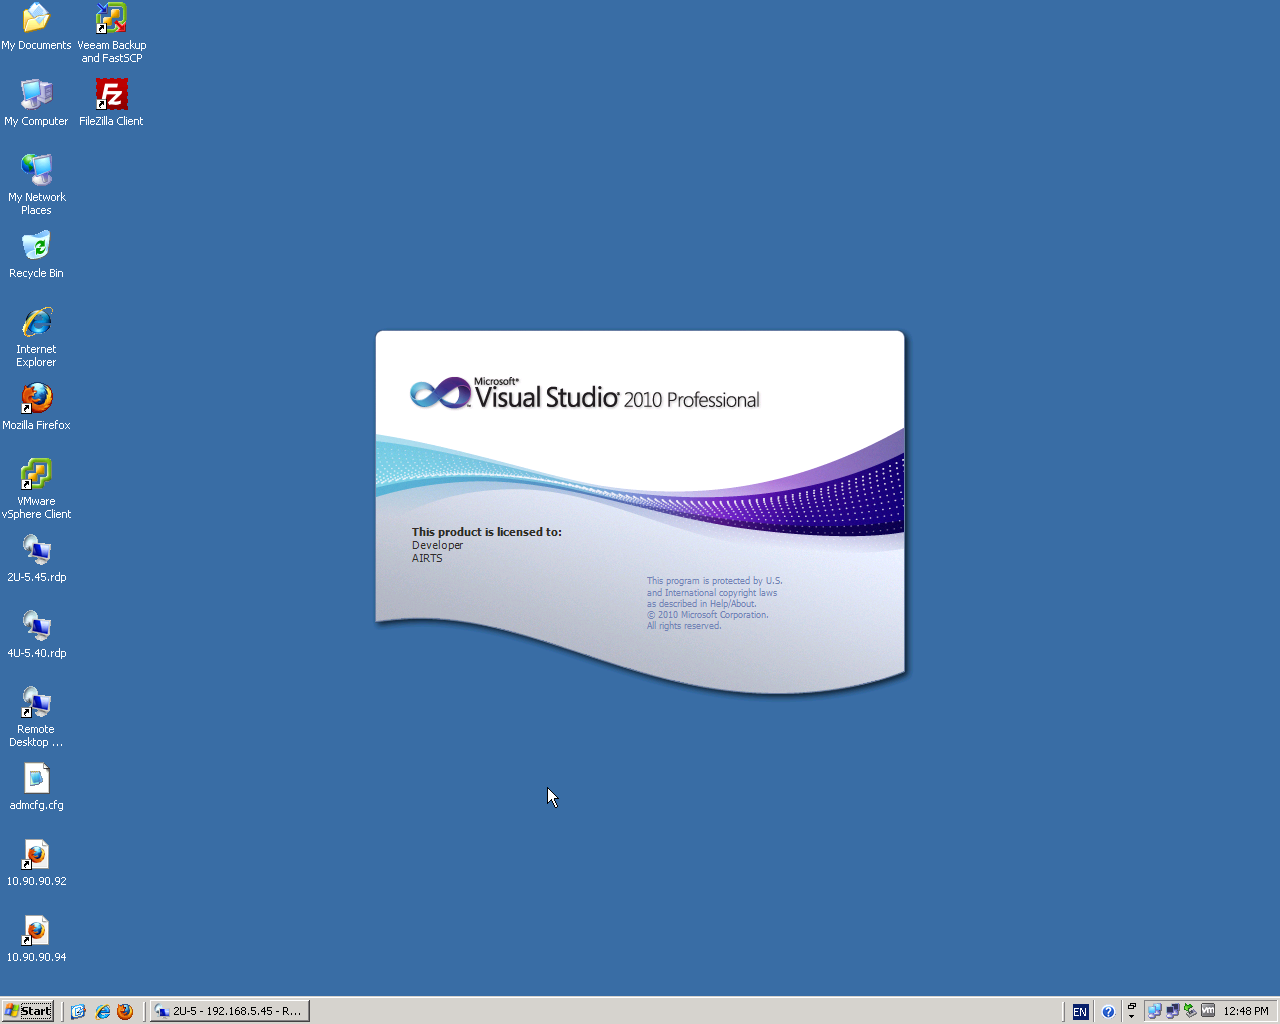
Task: Click Show Desktop in Quick Launch
Action: [78, 1011]
